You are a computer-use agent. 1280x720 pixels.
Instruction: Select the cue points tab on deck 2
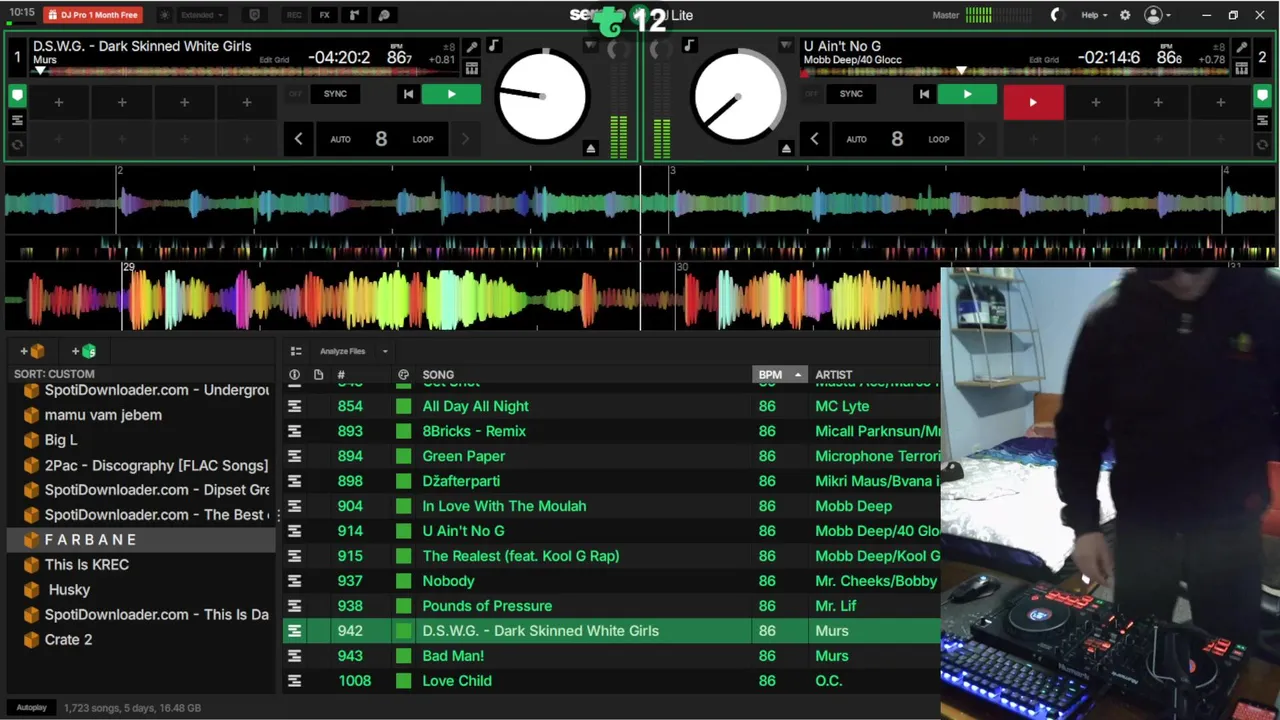1263,96
